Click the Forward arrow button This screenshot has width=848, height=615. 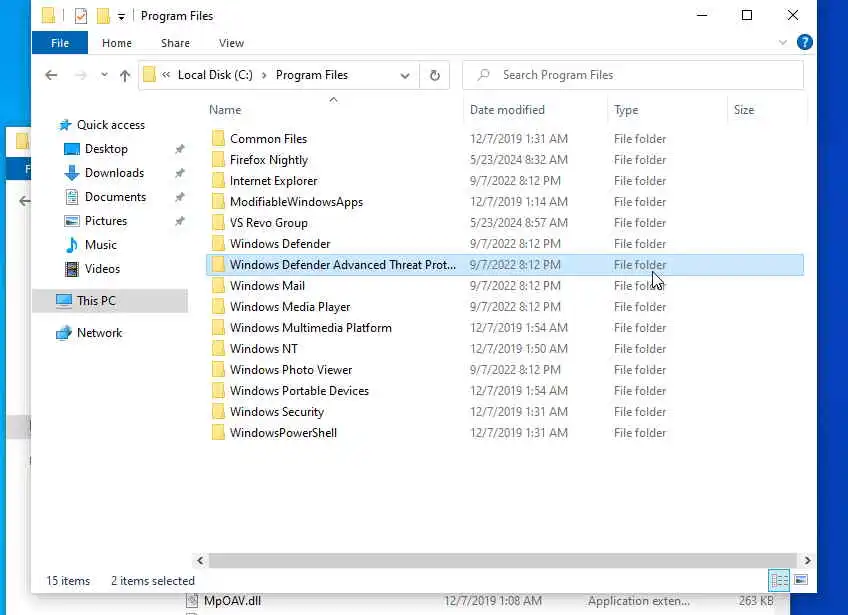tap(81, 75)
